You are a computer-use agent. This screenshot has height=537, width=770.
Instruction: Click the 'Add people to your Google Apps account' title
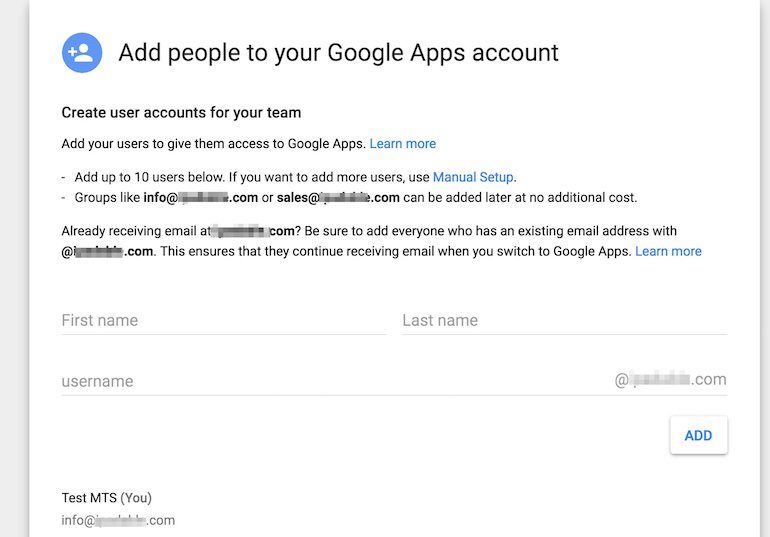(x=338, y=53)
